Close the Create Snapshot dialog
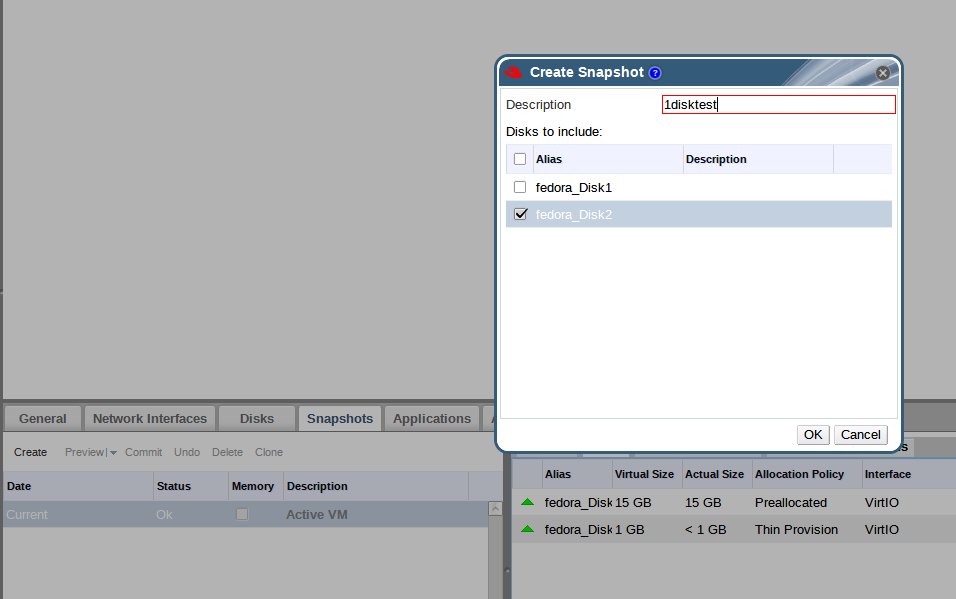This screenshot has width=956, height=599. click(882, 73)
